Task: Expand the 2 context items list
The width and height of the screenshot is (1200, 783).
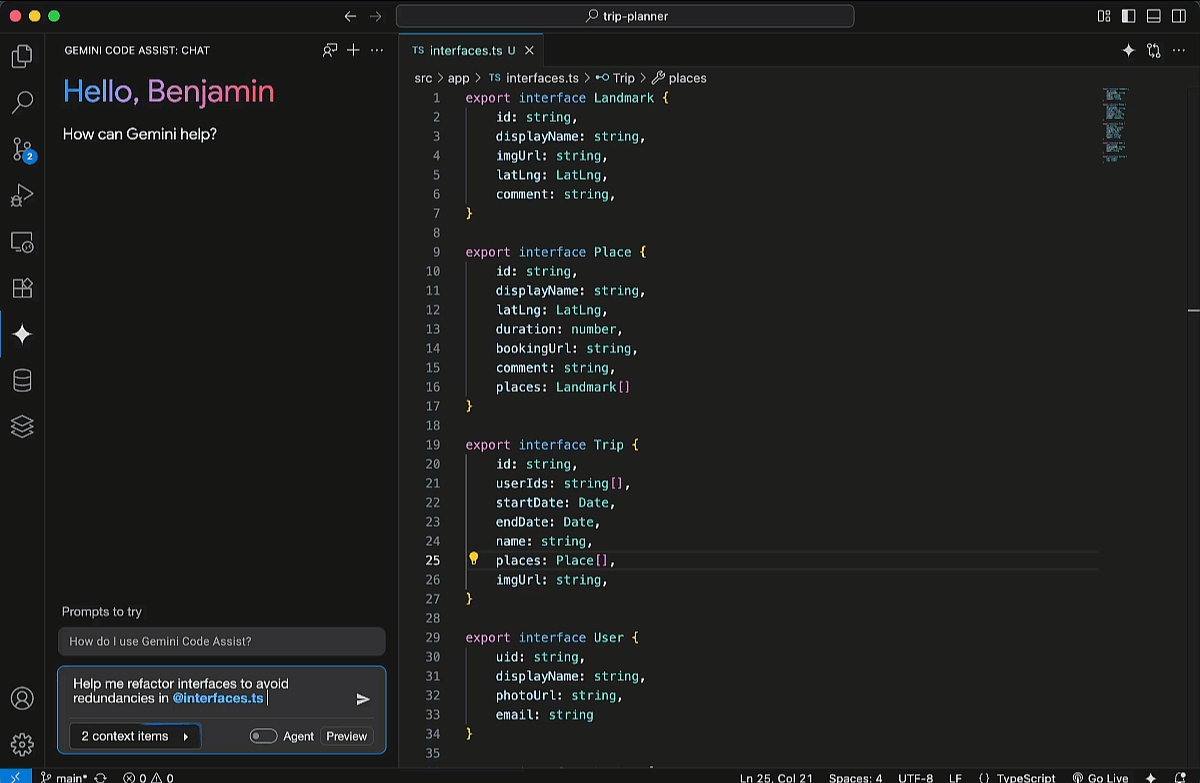Action: tap(135, 736)
